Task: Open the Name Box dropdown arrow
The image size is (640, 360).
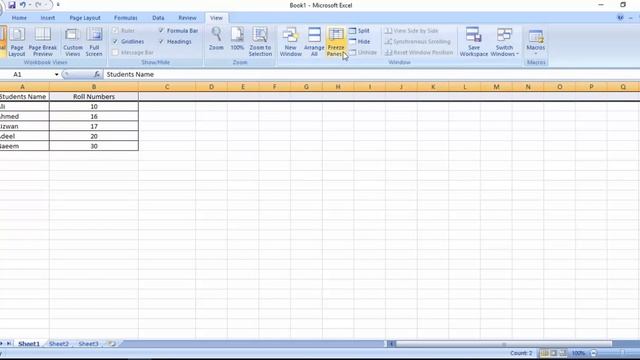Action: (x=56, y=74)
